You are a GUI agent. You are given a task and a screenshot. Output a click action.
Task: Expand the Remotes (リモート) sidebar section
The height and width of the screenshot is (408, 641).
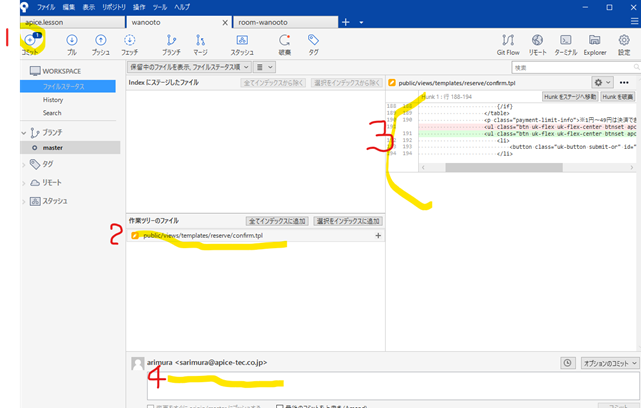tap(23, 183)
